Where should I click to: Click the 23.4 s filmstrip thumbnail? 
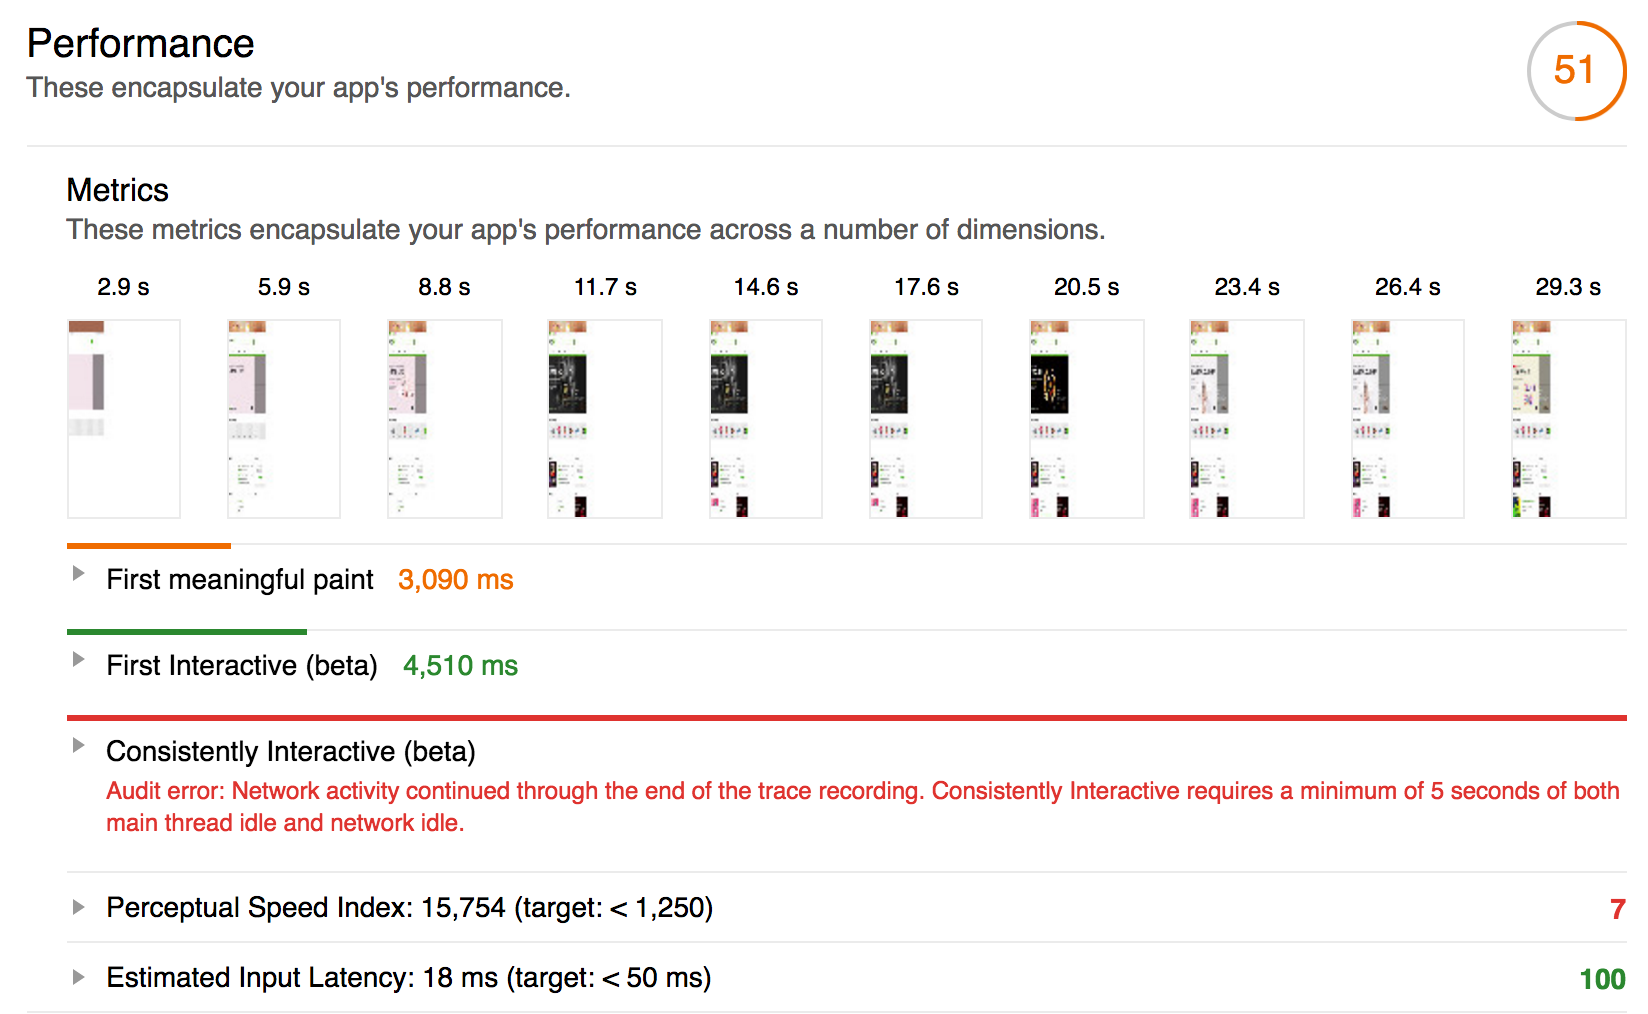[x=1247, y=418]
